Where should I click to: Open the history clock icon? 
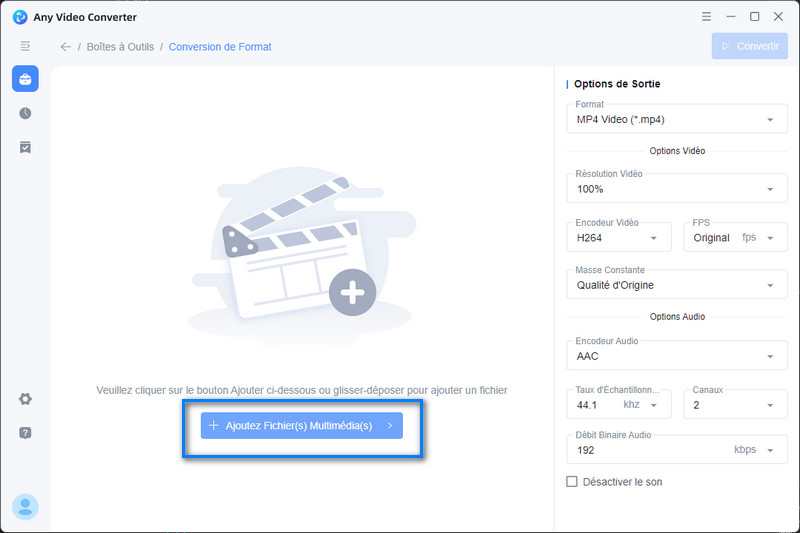pos(25,113)
